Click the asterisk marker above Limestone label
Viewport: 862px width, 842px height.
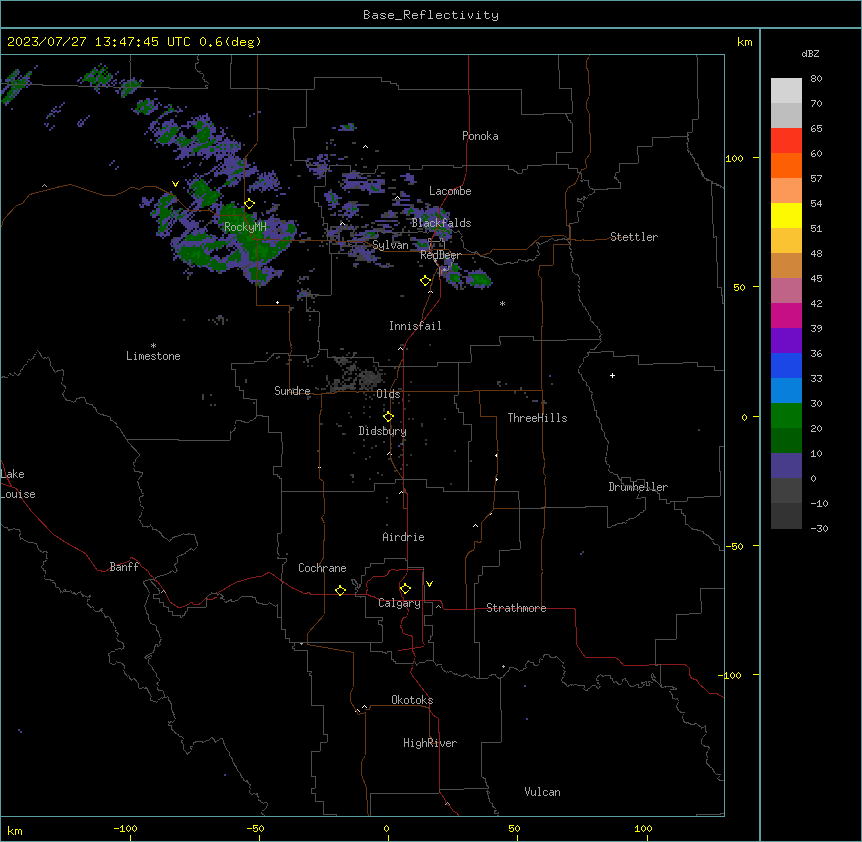(153, 346)
